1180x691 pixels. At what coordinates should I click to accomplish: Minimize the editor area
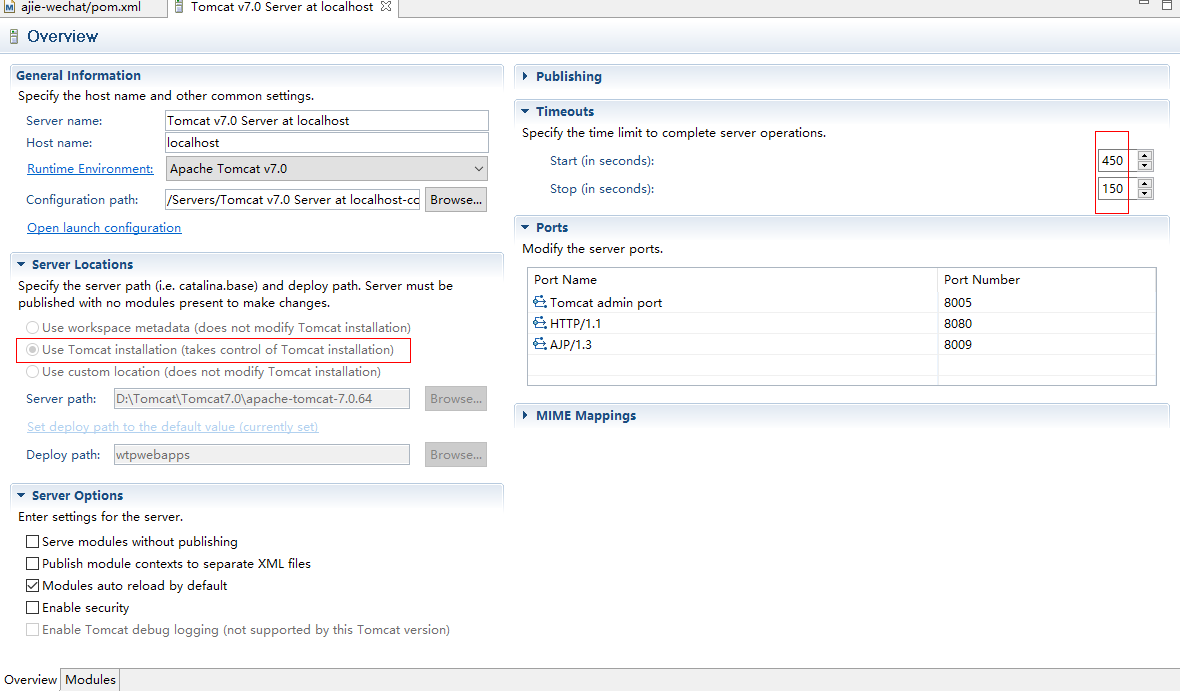point(1144,4)
